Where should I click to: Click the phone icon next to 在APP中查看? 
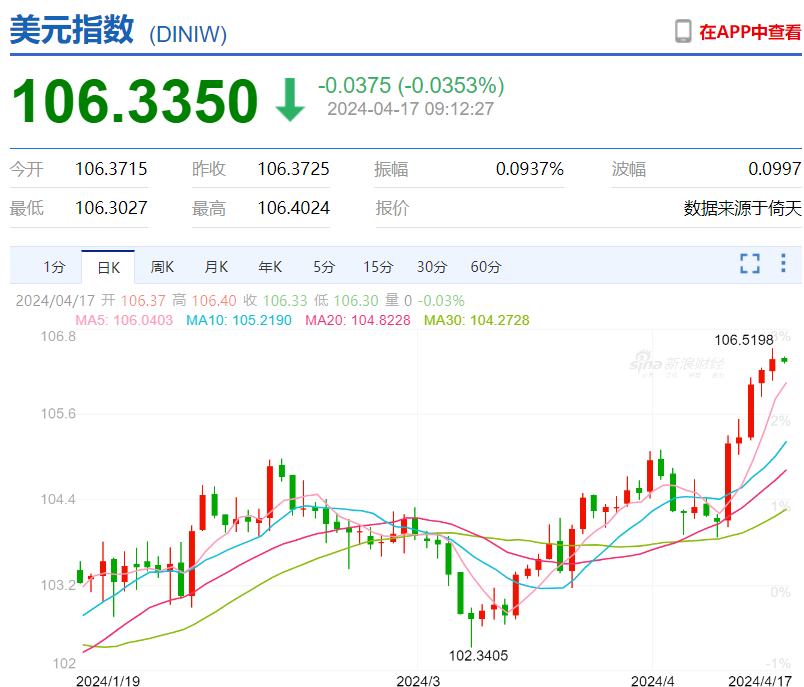[x=684, y=31]
